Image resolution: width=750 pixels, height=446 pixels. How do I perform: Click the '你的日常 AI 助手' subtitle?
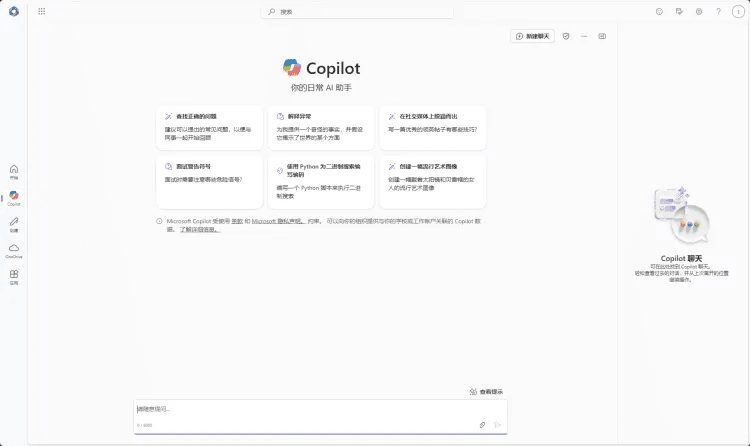(321, 88)
